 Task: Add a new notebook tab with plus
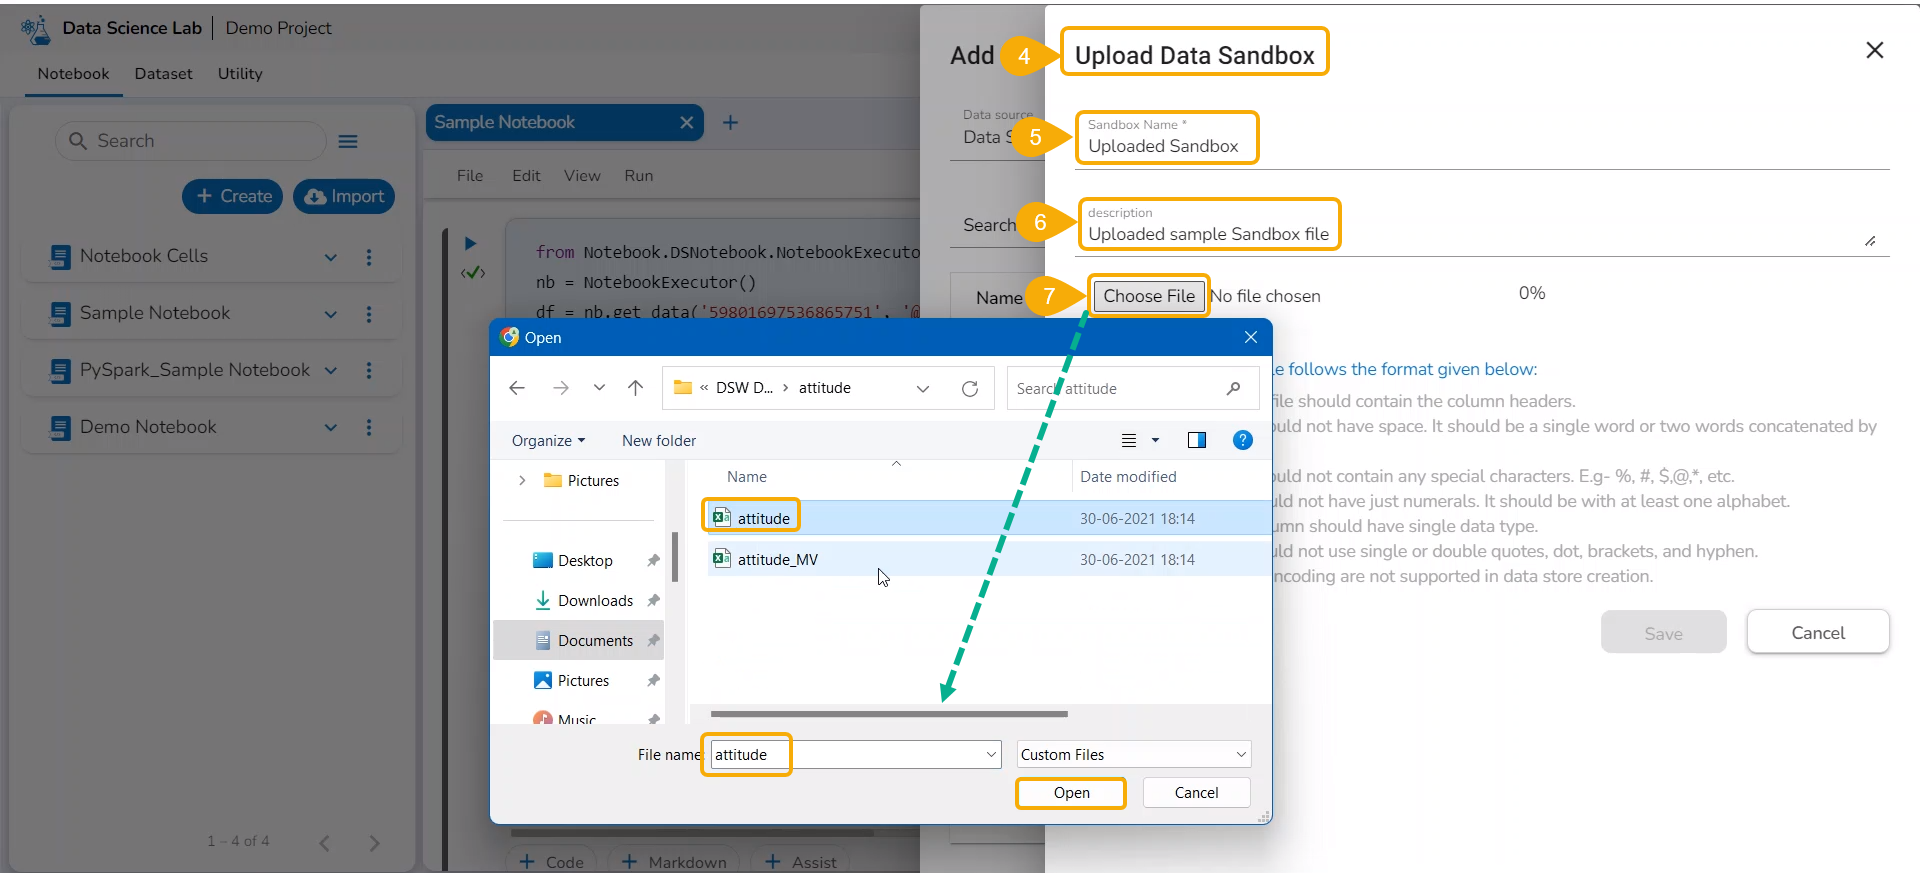pyautogui.click(x=730, y=122)
